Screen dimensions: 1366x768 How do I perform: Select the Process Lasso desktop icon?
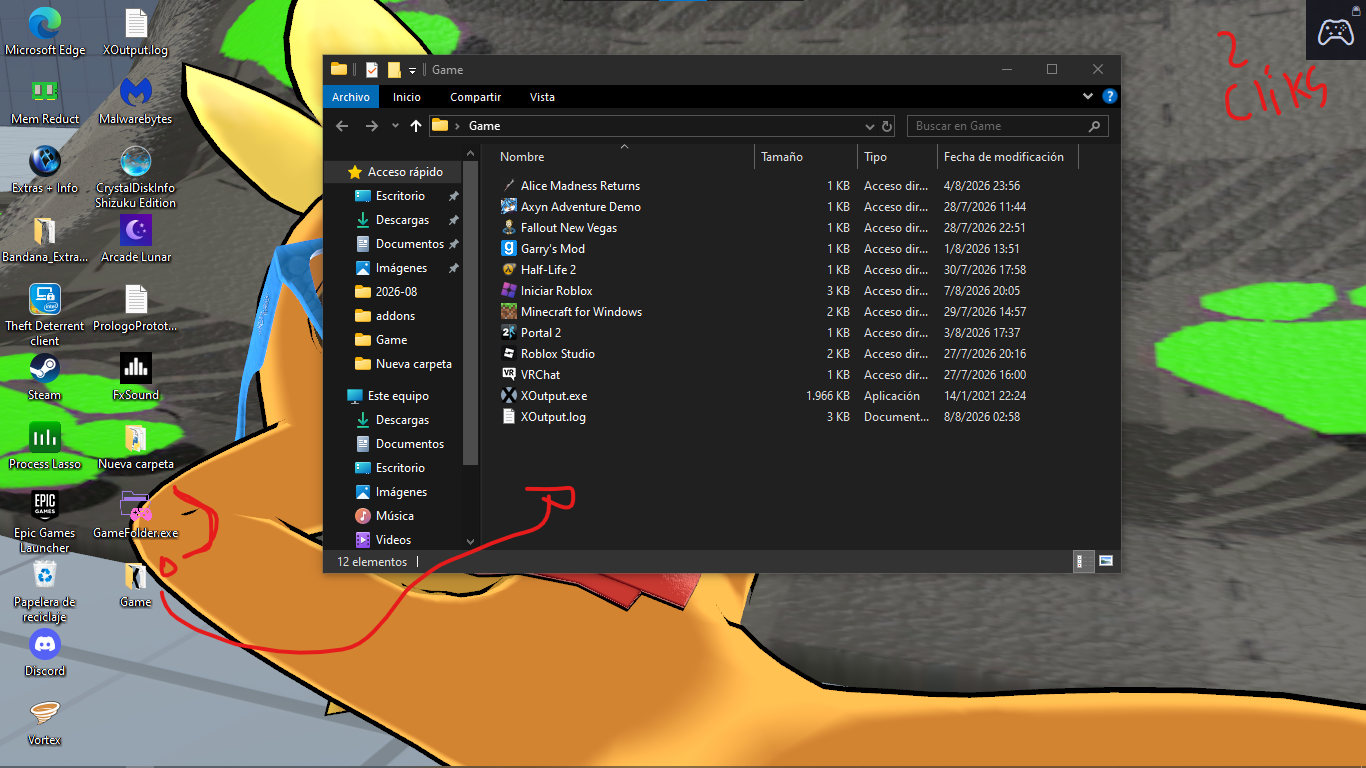(45, 446)
